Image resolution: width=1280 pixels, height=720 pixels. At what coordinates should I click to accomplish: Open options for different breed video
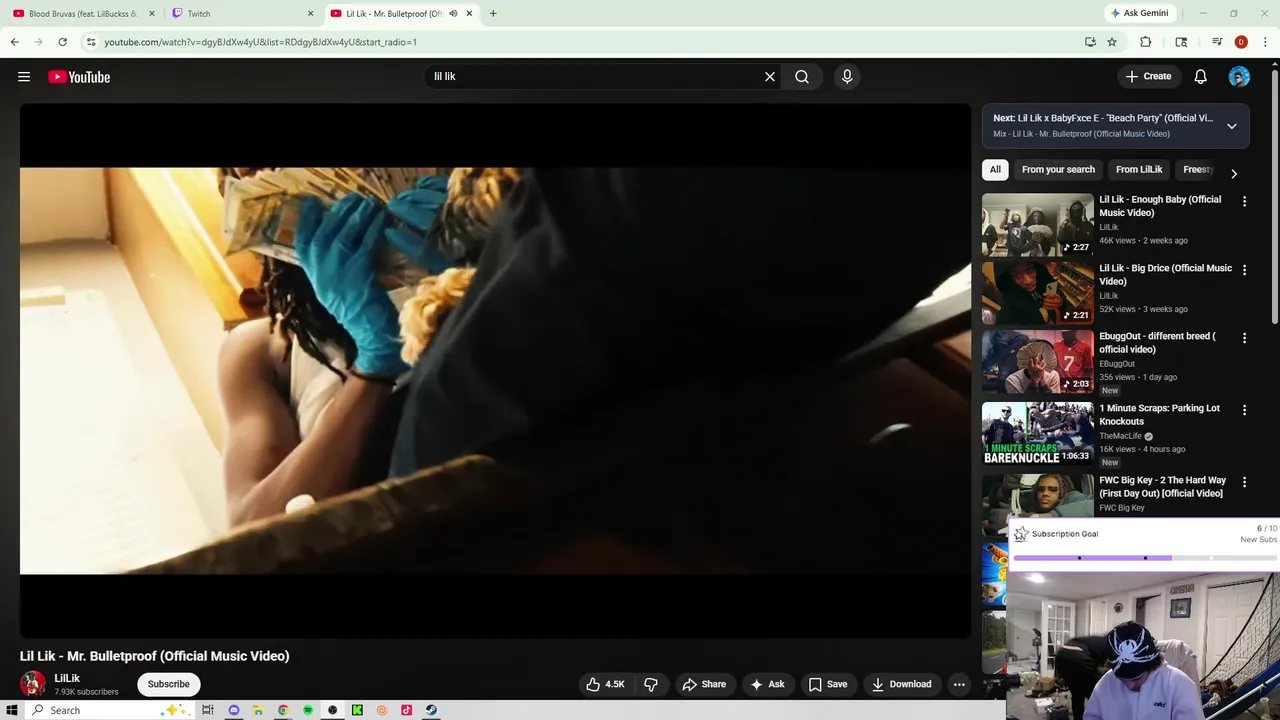pos(1244,338)
